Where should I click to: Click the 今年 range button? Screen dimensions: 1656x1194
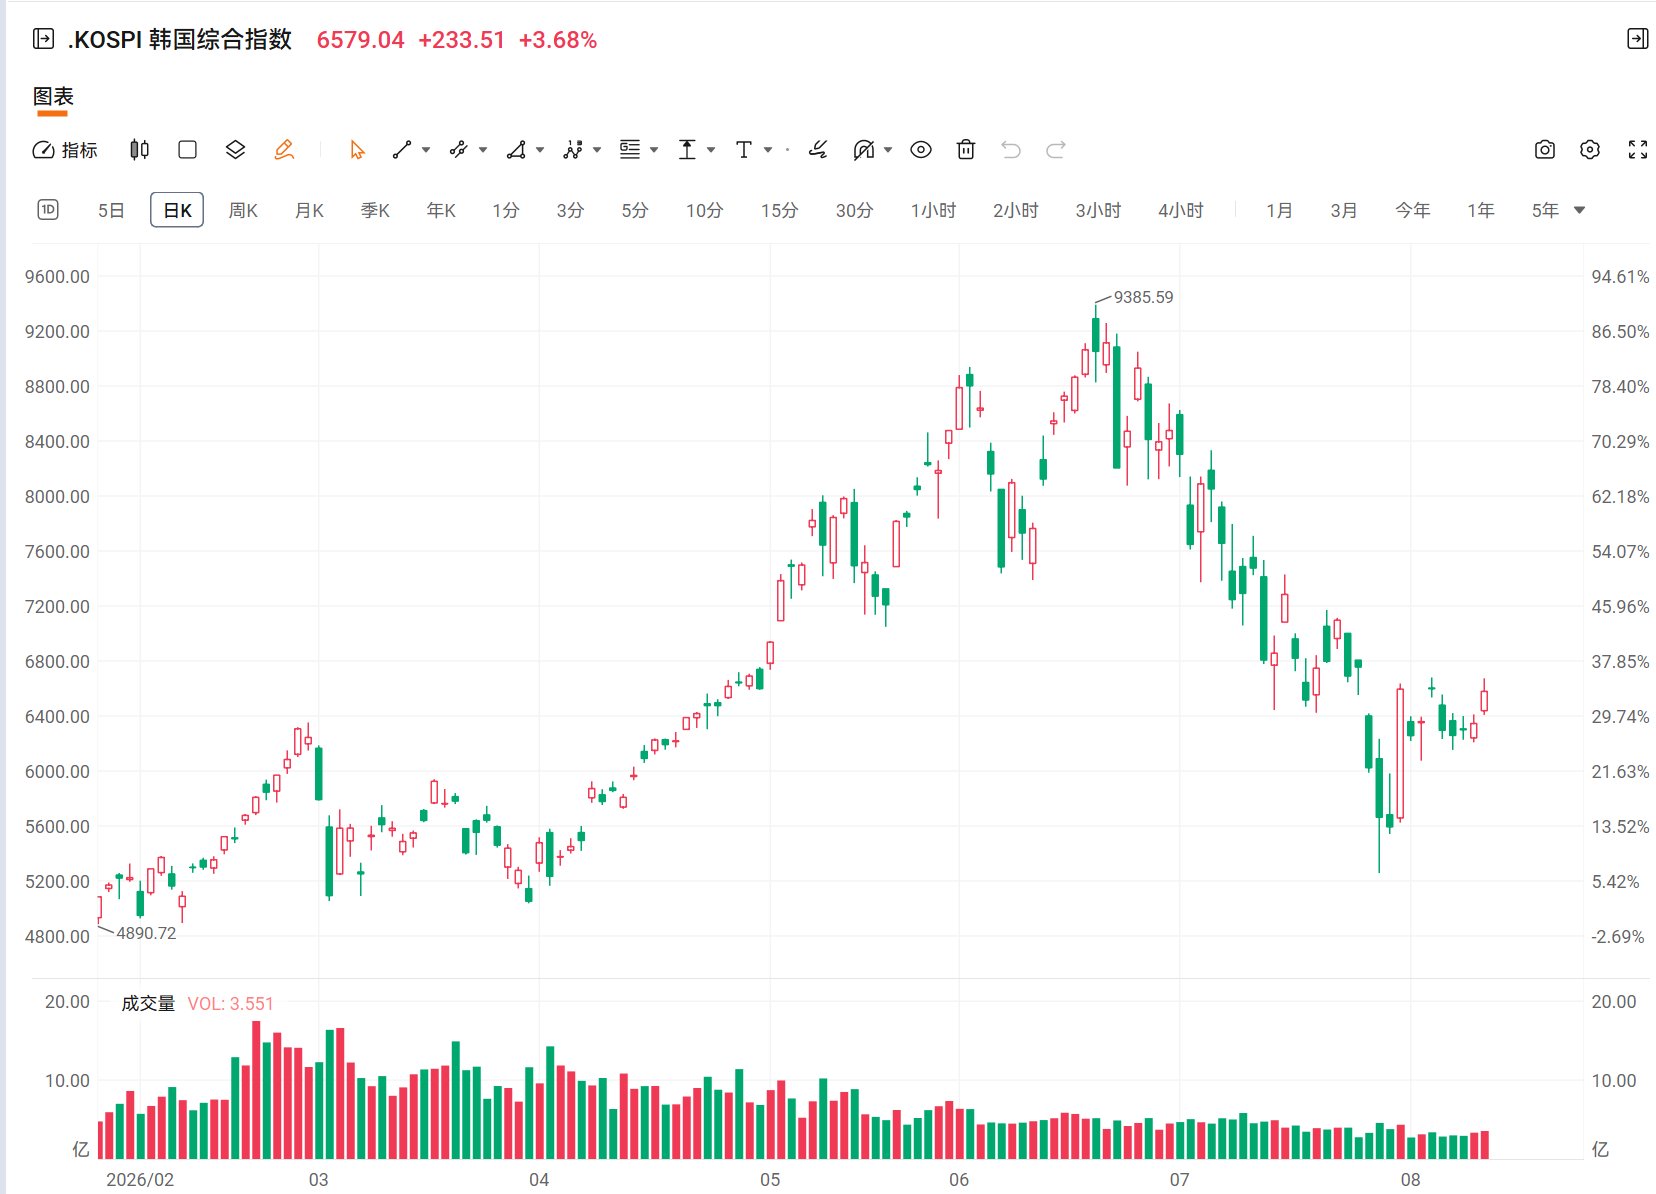pos(1413,210)
